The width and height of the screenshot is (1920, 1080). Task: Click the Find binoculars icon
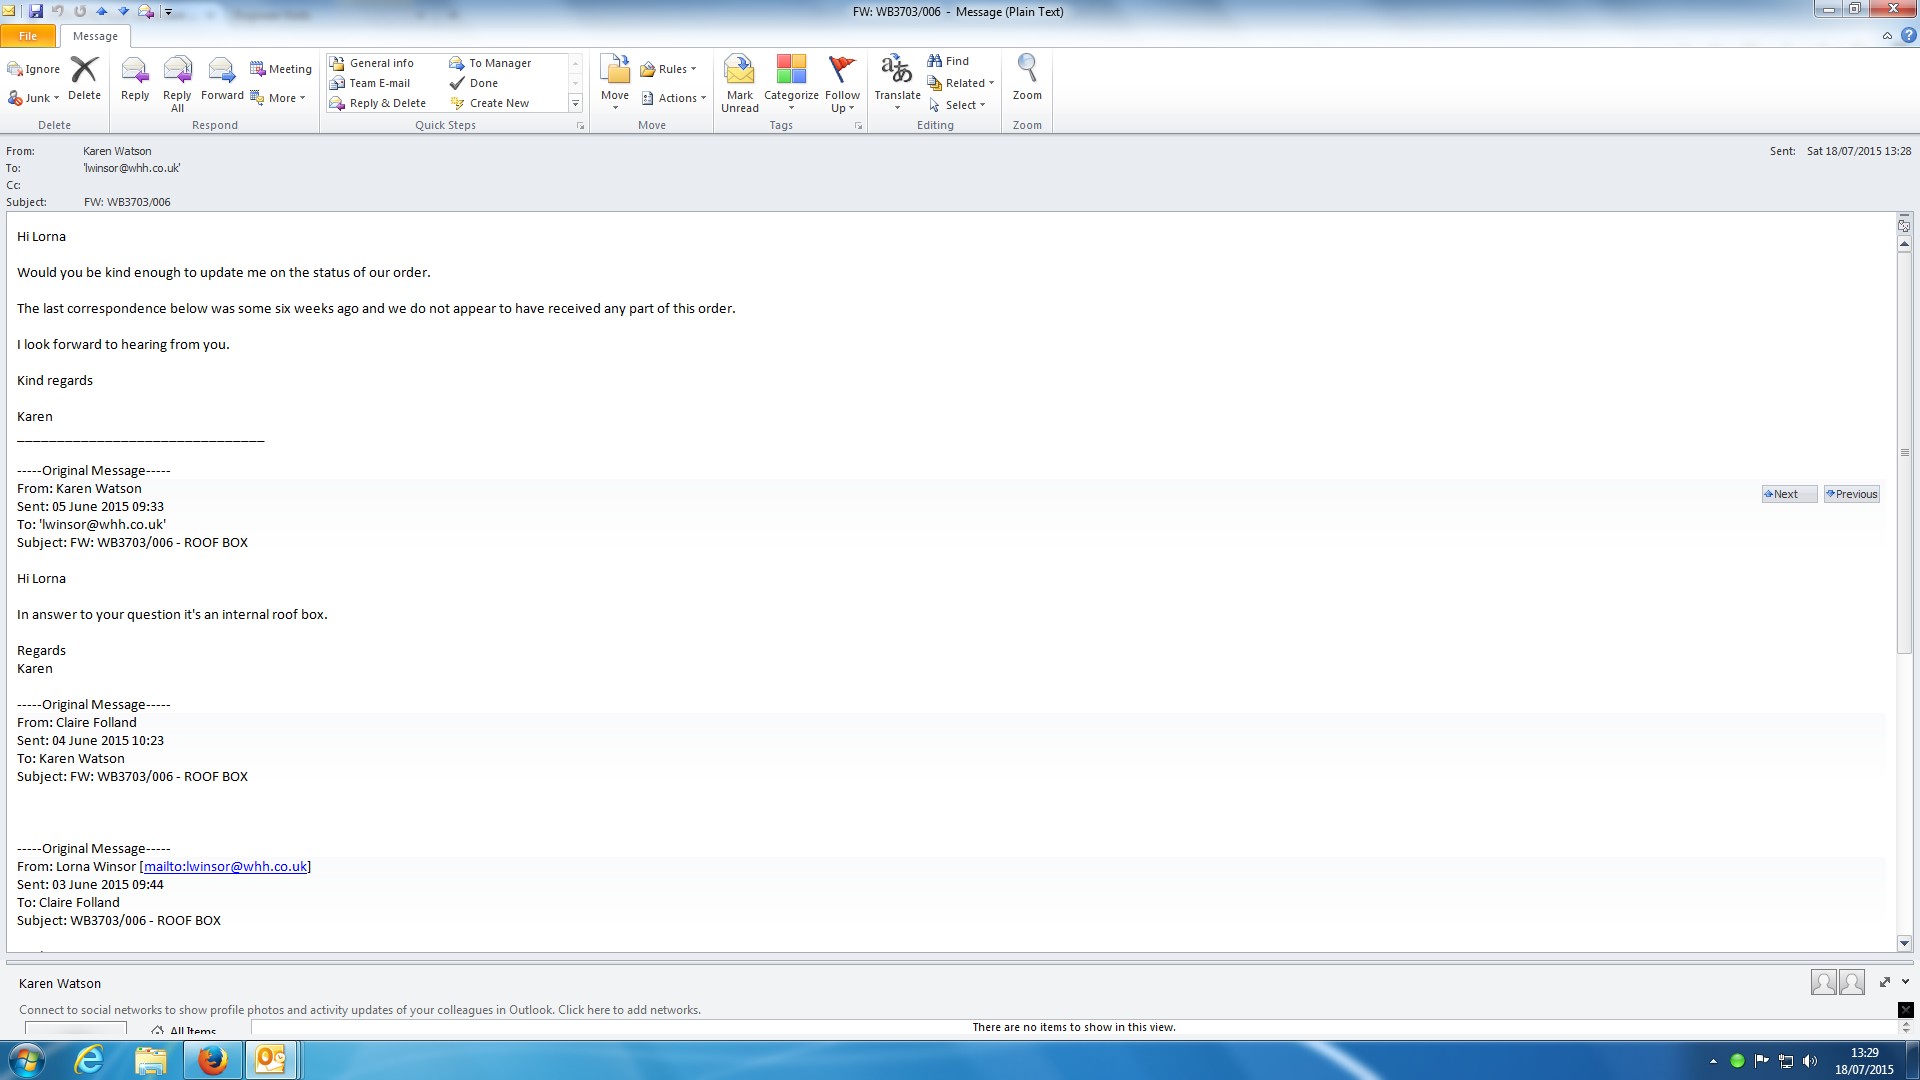tap(935, 61)
